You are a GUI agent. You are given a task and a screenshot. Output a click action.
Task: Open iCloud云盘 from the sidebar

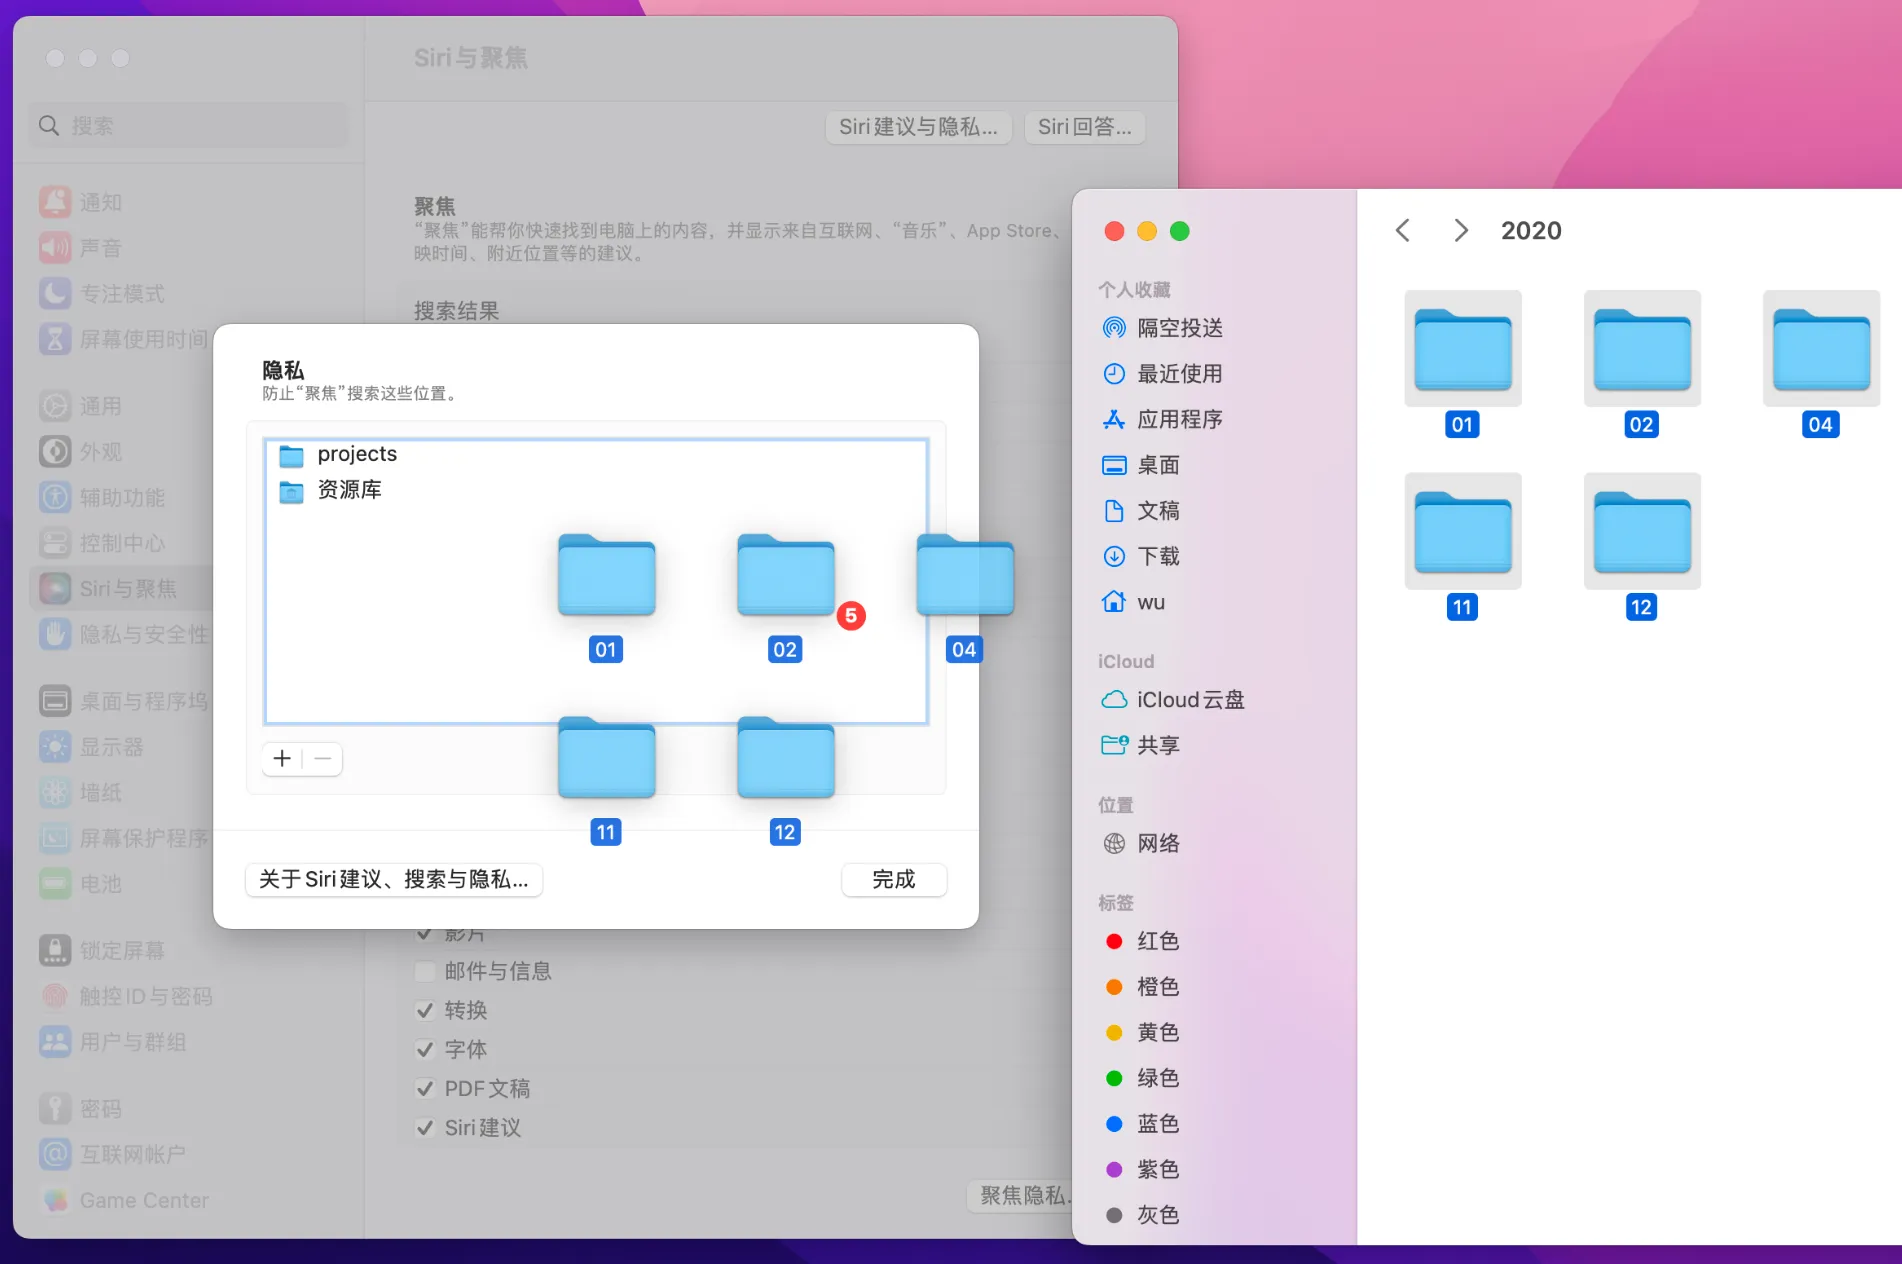(x=1190, y=699)
